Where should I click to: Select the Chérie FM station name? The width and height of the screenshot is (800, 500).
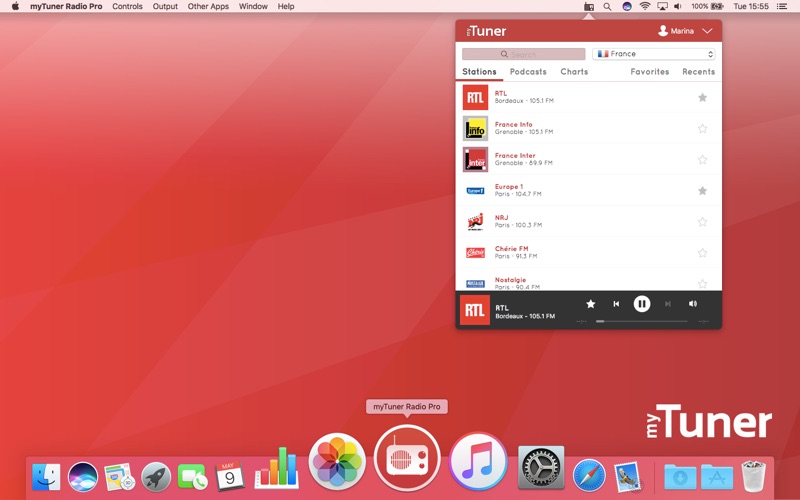511,248
